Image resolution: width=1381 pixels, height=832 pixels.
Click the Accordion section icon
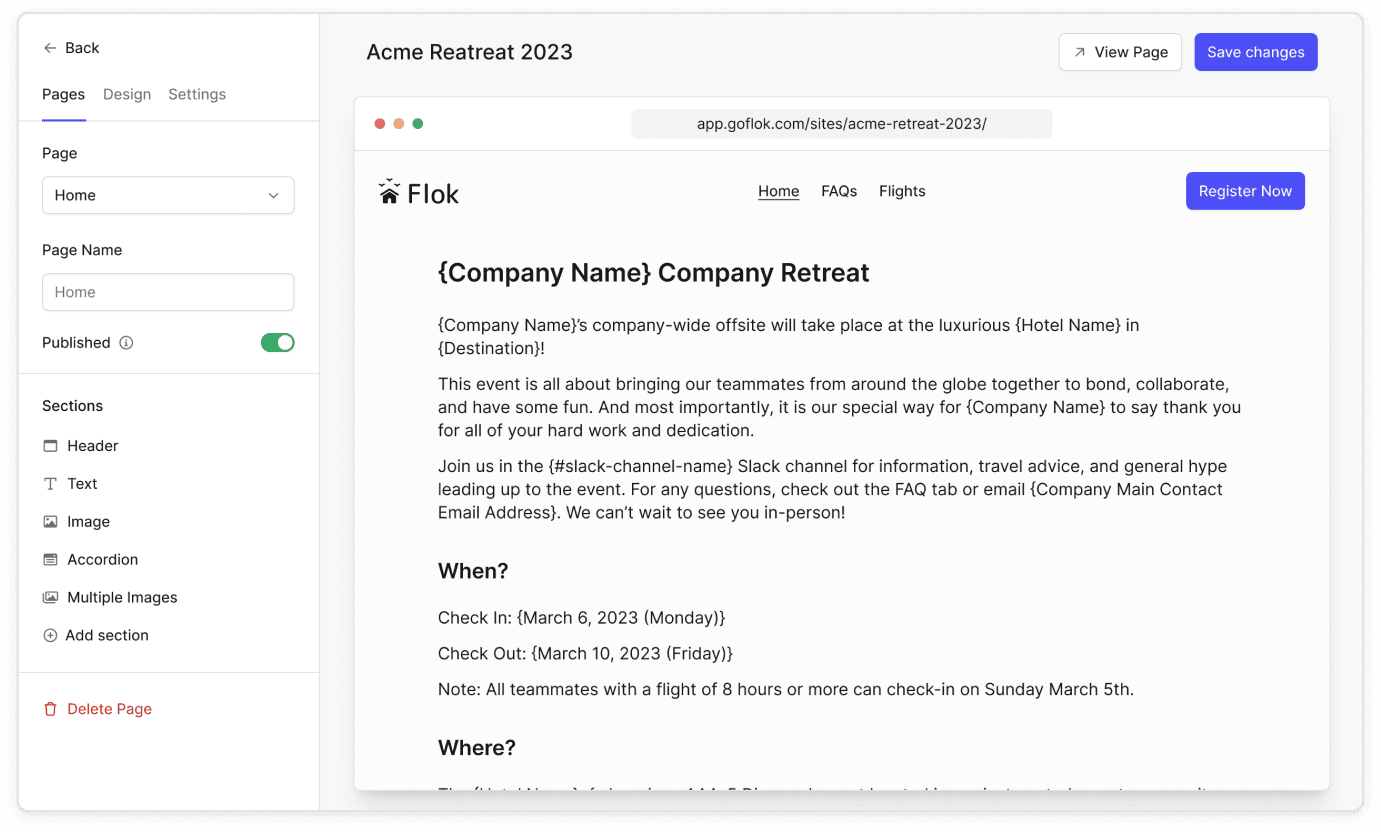pos(50,560)
